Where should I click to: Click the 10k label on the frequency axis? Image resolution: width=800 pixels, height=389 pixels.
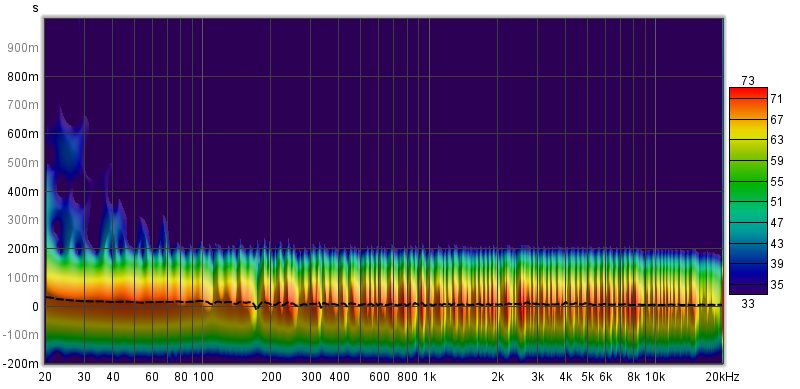[x=655, y=378]
